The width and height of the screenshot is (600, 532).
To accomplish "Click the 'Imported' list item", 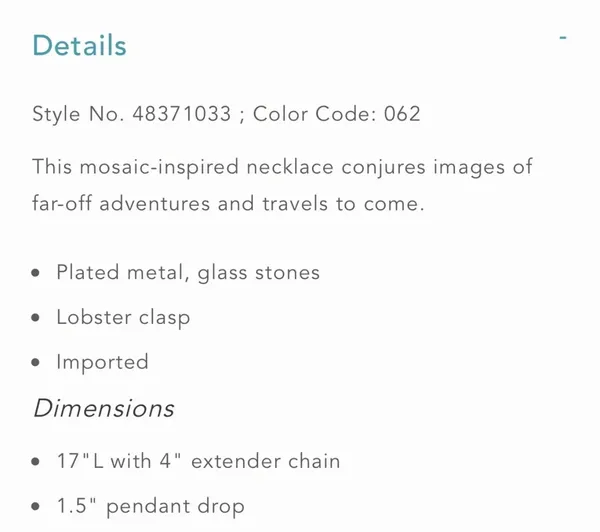I will 103,362.
